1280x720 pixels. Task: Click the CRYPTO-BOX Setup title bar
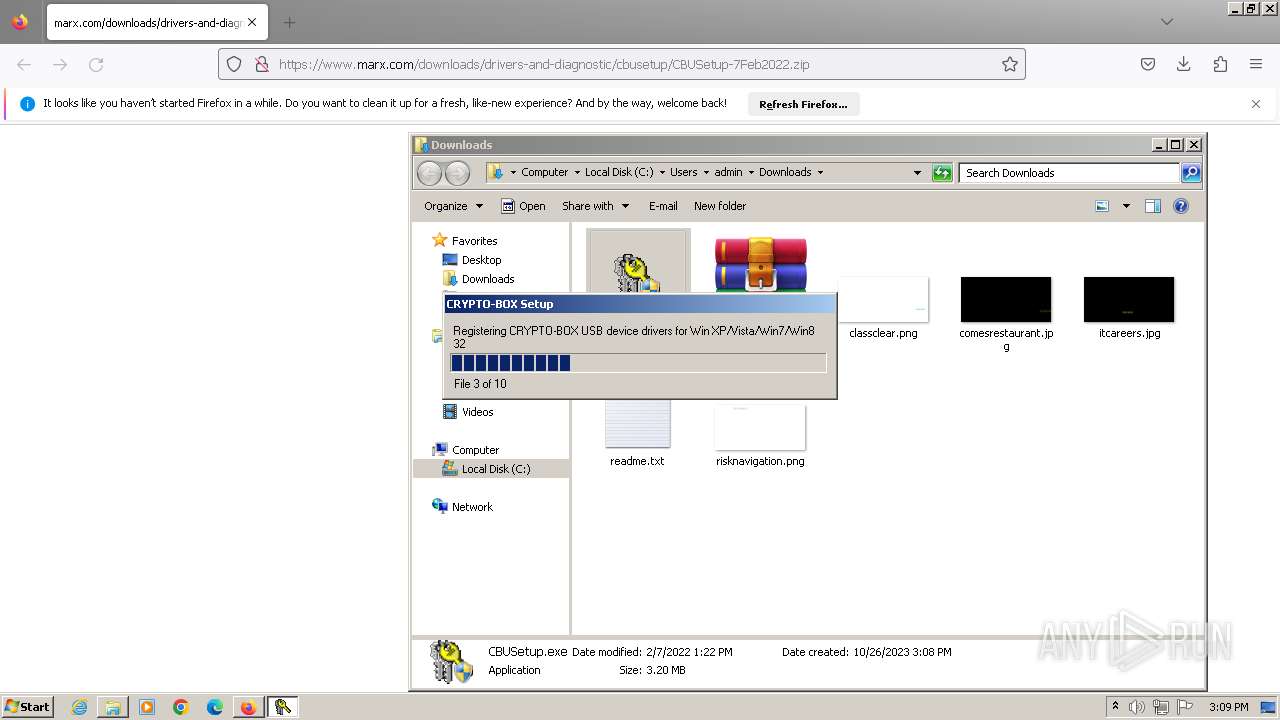[640, 304]
